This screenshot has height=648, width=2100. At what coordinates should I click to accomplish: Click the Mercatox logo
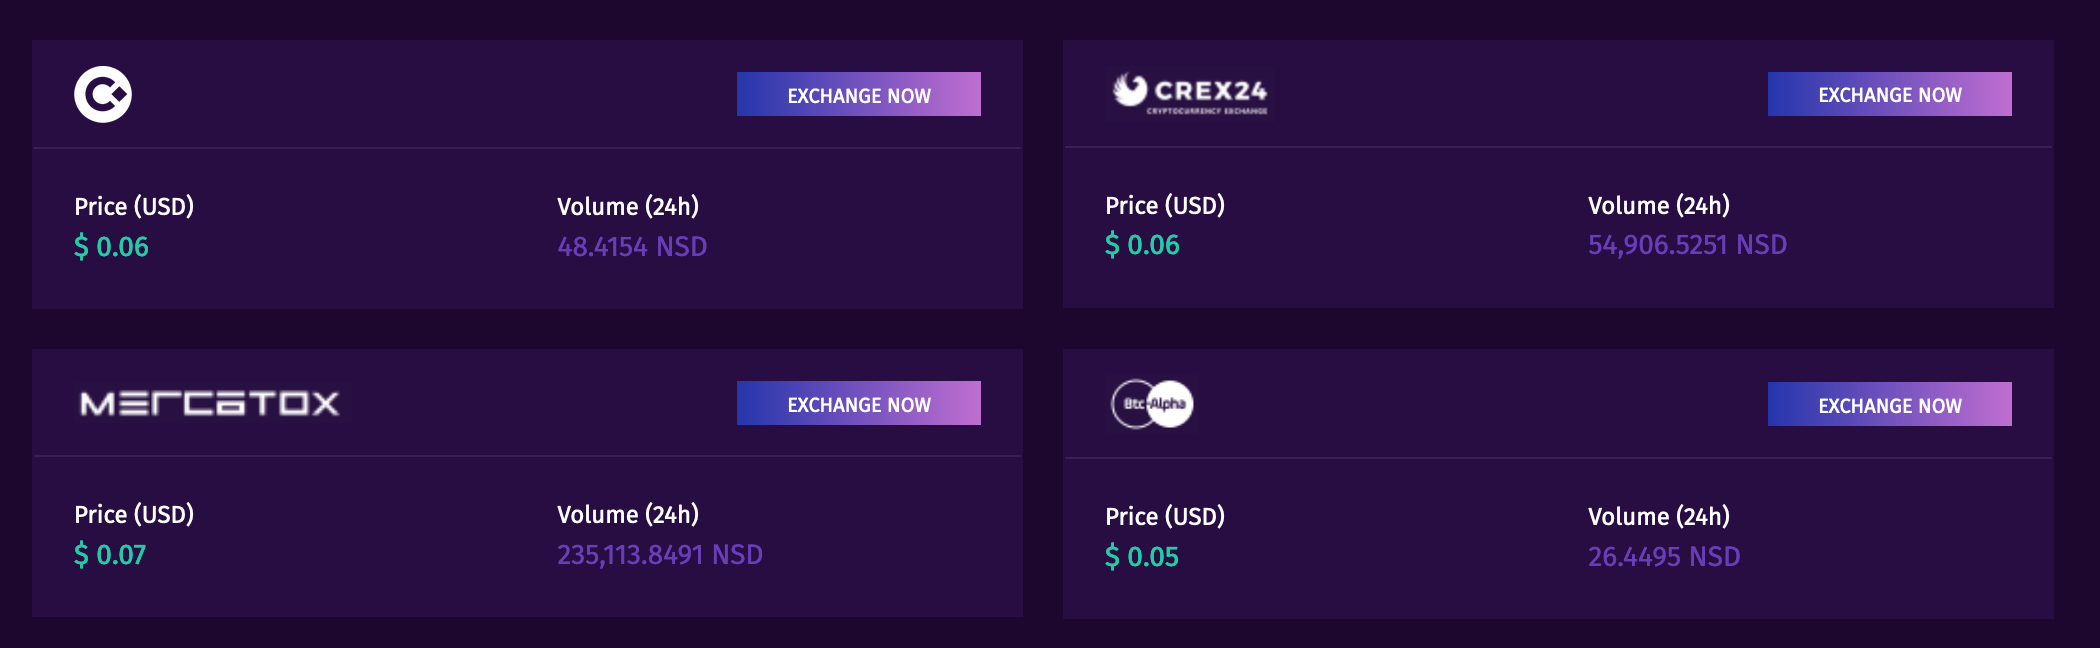click(x=209, y=403)
